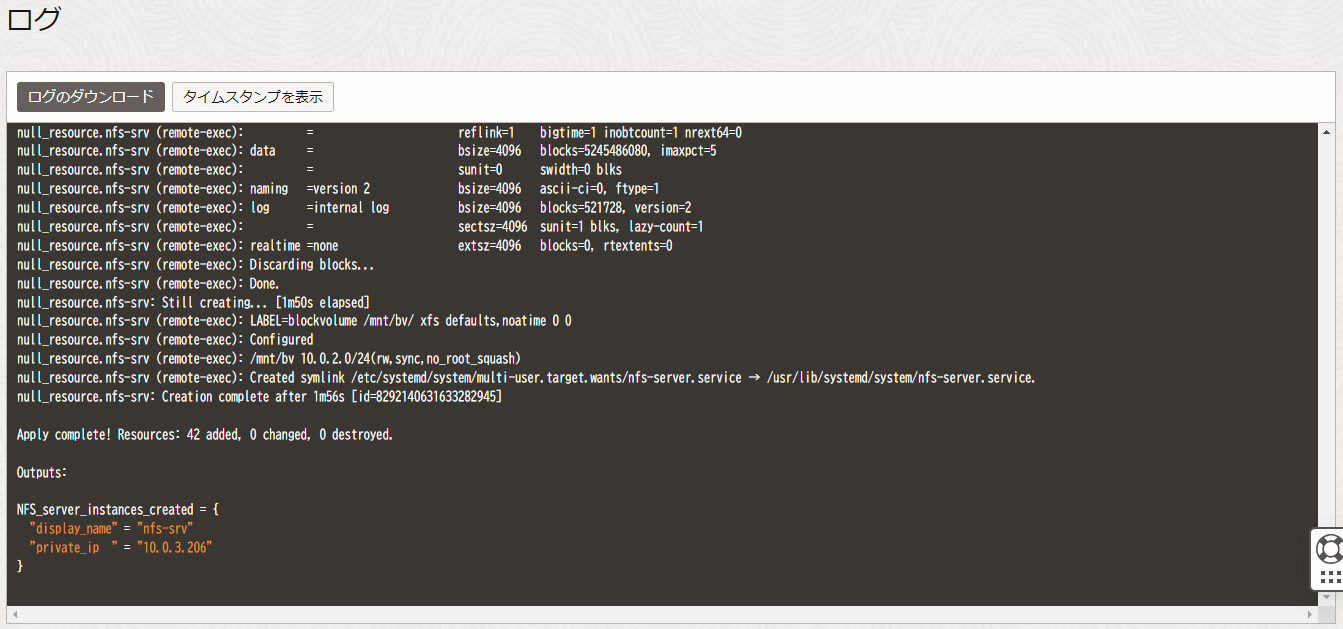Open the lifebuoy help icon
The width and height of the screenshot is (1343, 629).
point(1330,549)
